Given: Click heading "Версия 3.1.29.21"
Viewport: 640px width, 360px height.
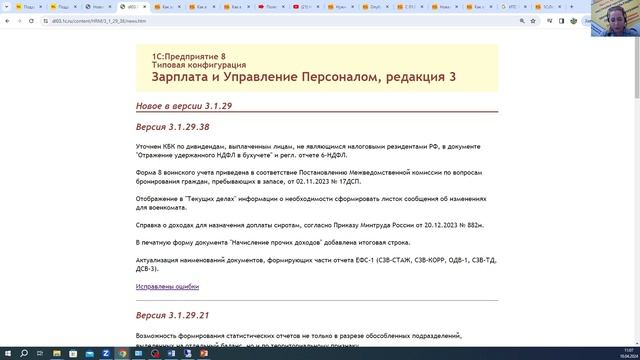Looking at the screenshot, I should pyautogui.click(x=172, y=316).
